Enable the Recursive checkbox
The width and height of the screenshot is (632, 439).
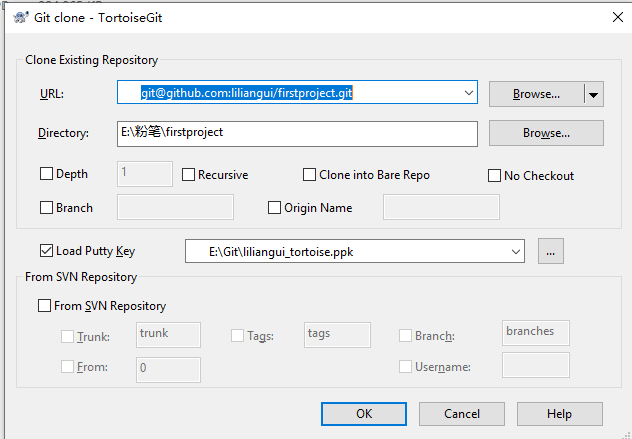pyautogui.click(x=188, y=175)
